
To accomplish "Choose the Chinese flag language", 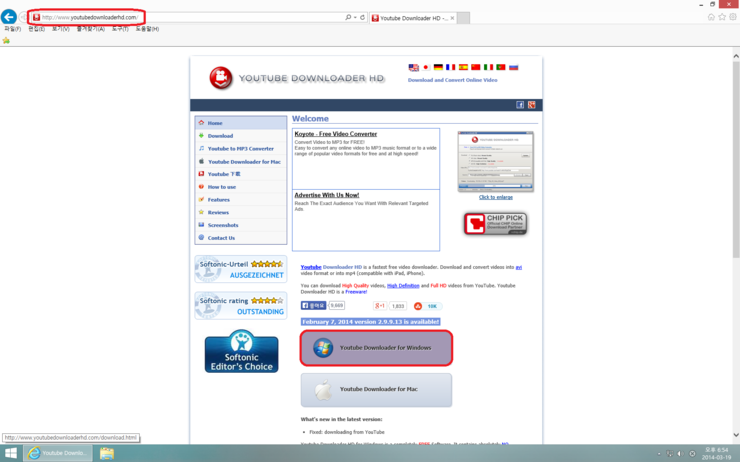I will pos(476,67).
